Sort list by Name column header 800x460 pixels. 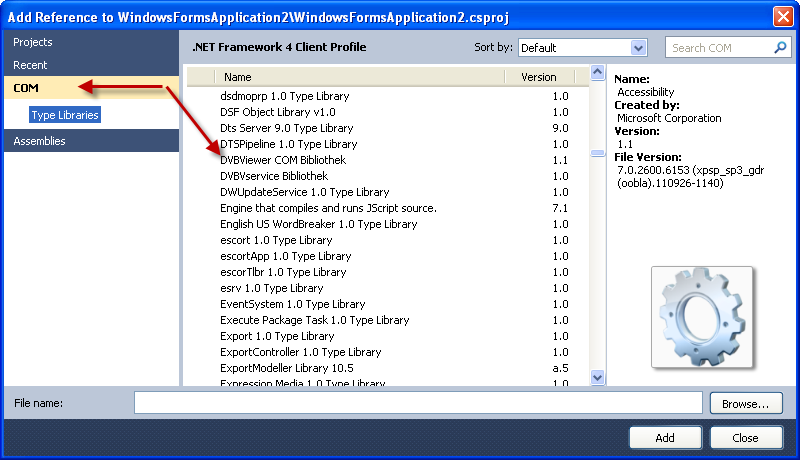tap(360, 77)
